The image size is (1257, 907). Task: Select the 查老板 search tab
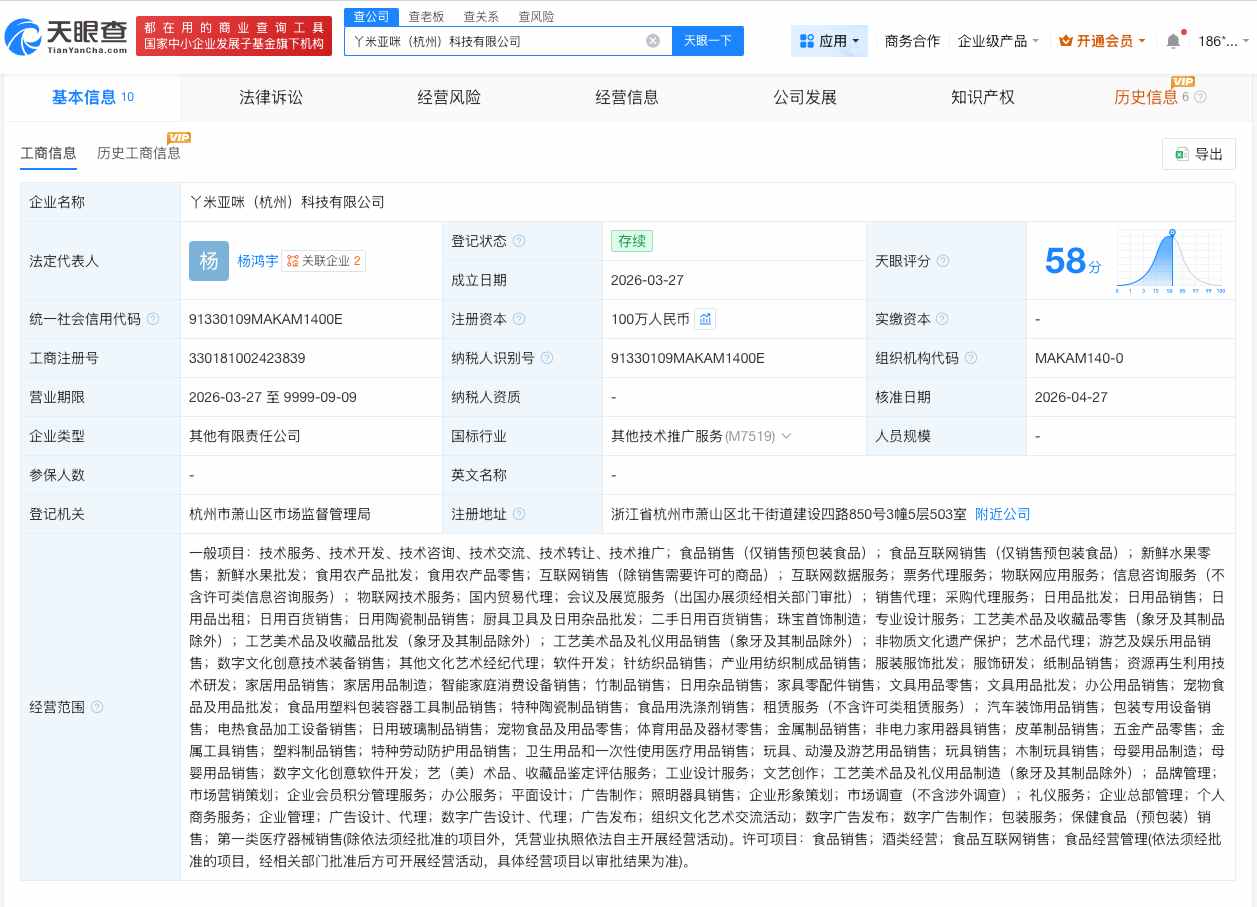tap(429, 16)
